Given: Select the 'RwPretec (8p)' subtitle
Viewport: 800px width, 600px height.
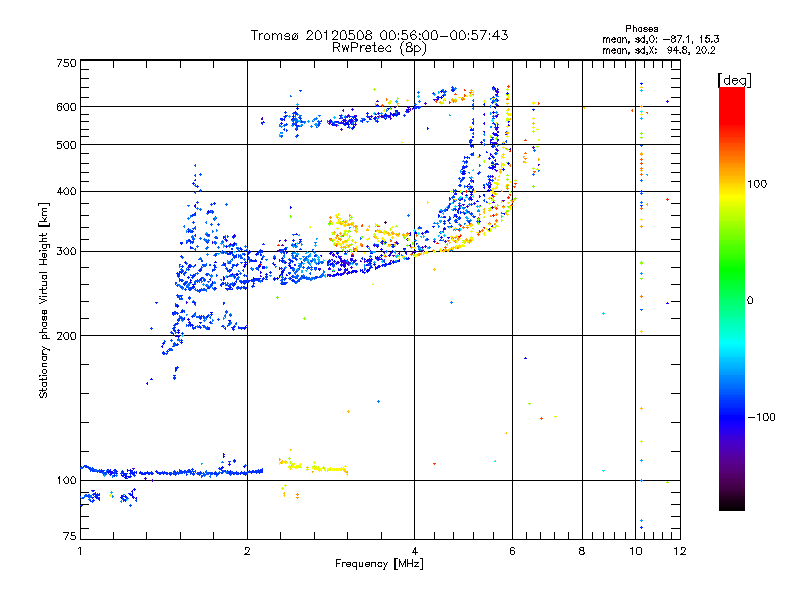Looking at the screenshot, I should [x=379, y=48].
